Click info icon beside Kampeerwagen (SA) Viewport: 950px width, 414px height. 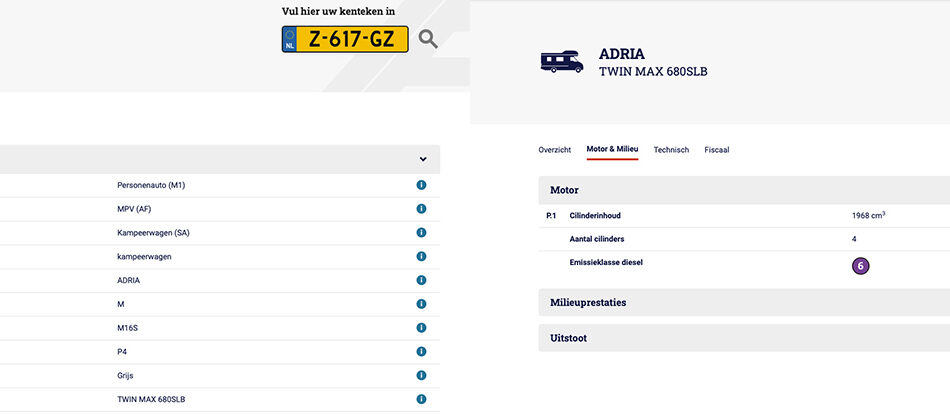pos(421,233)
